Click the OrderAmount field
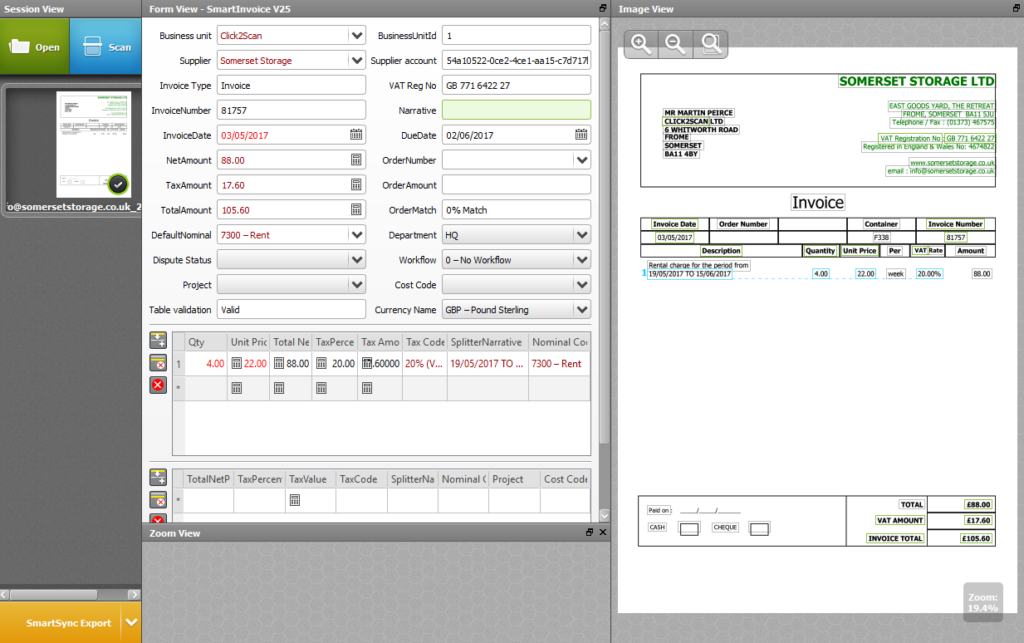 (517, 185)
